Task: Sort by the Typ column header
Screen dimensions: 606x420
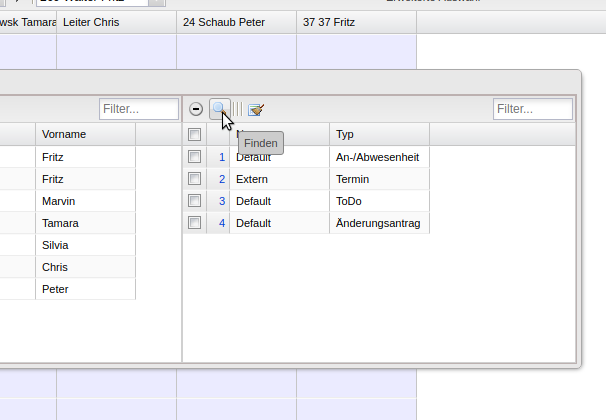Action: click(x=378, y=134)
